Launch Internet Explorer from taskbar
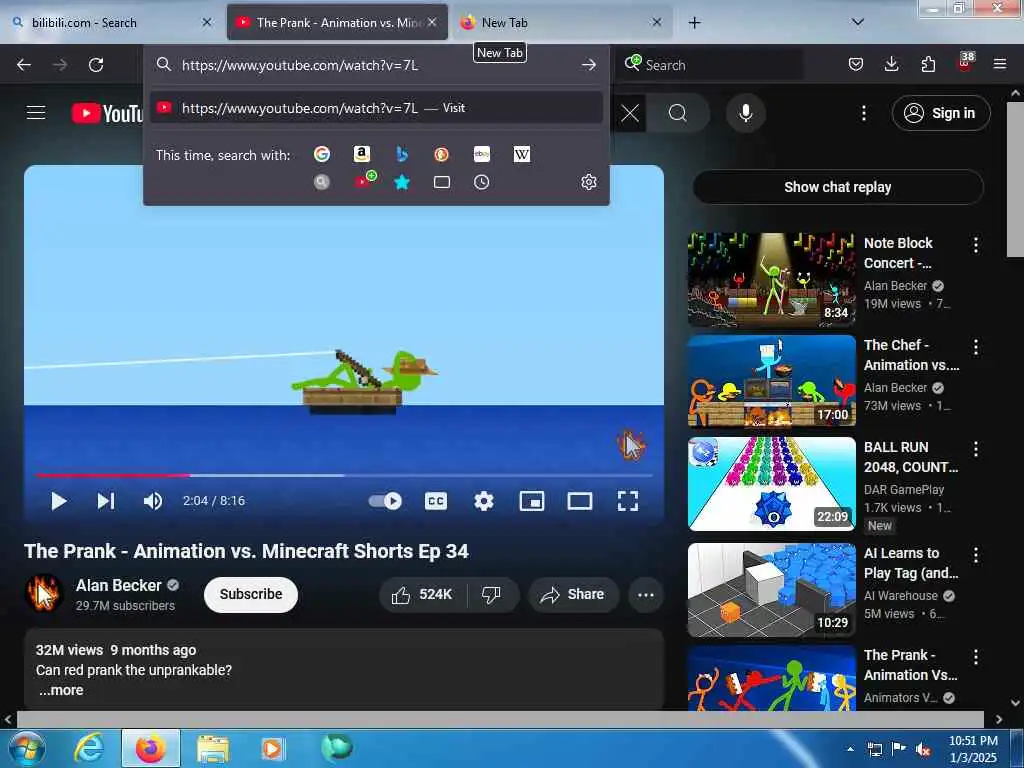Image resolution: width=1024 pixels, height=768 pixels. pyautogui.click(x=89, y=748)
